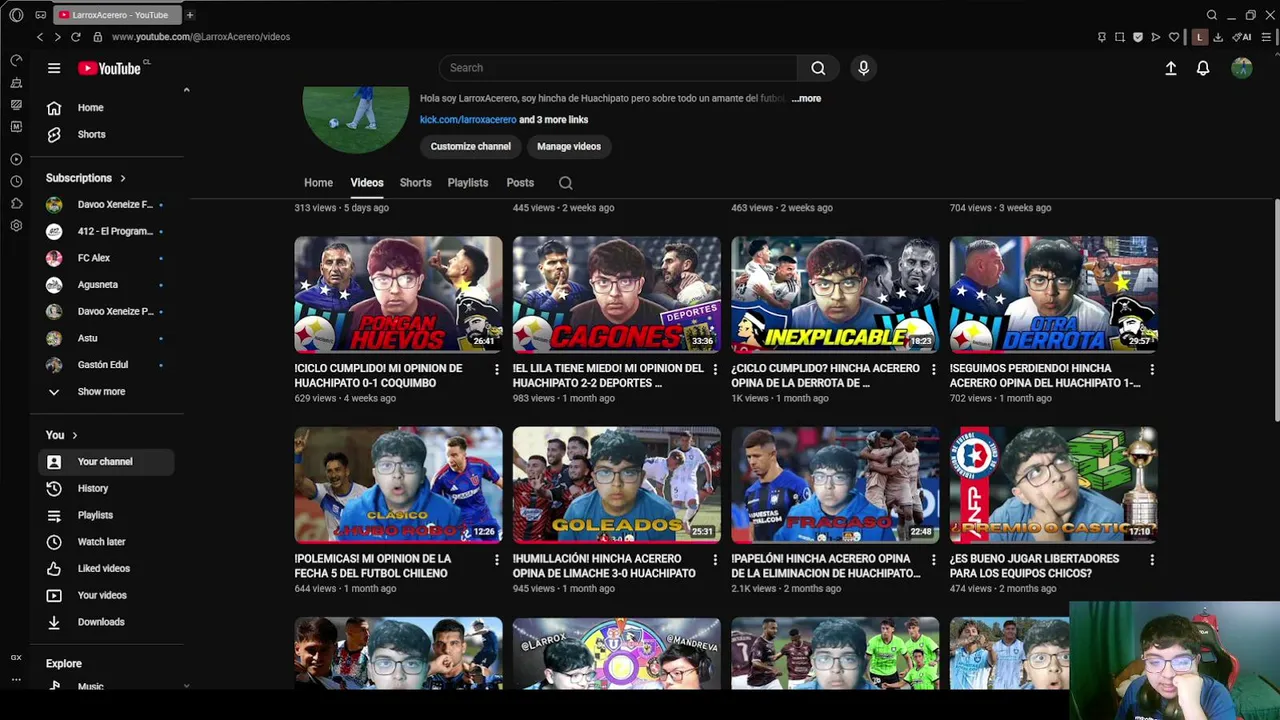Switch to channel Home tab
Image resolution: width=1280 pixels, height=720 pixels.
(x=318, y=183)
